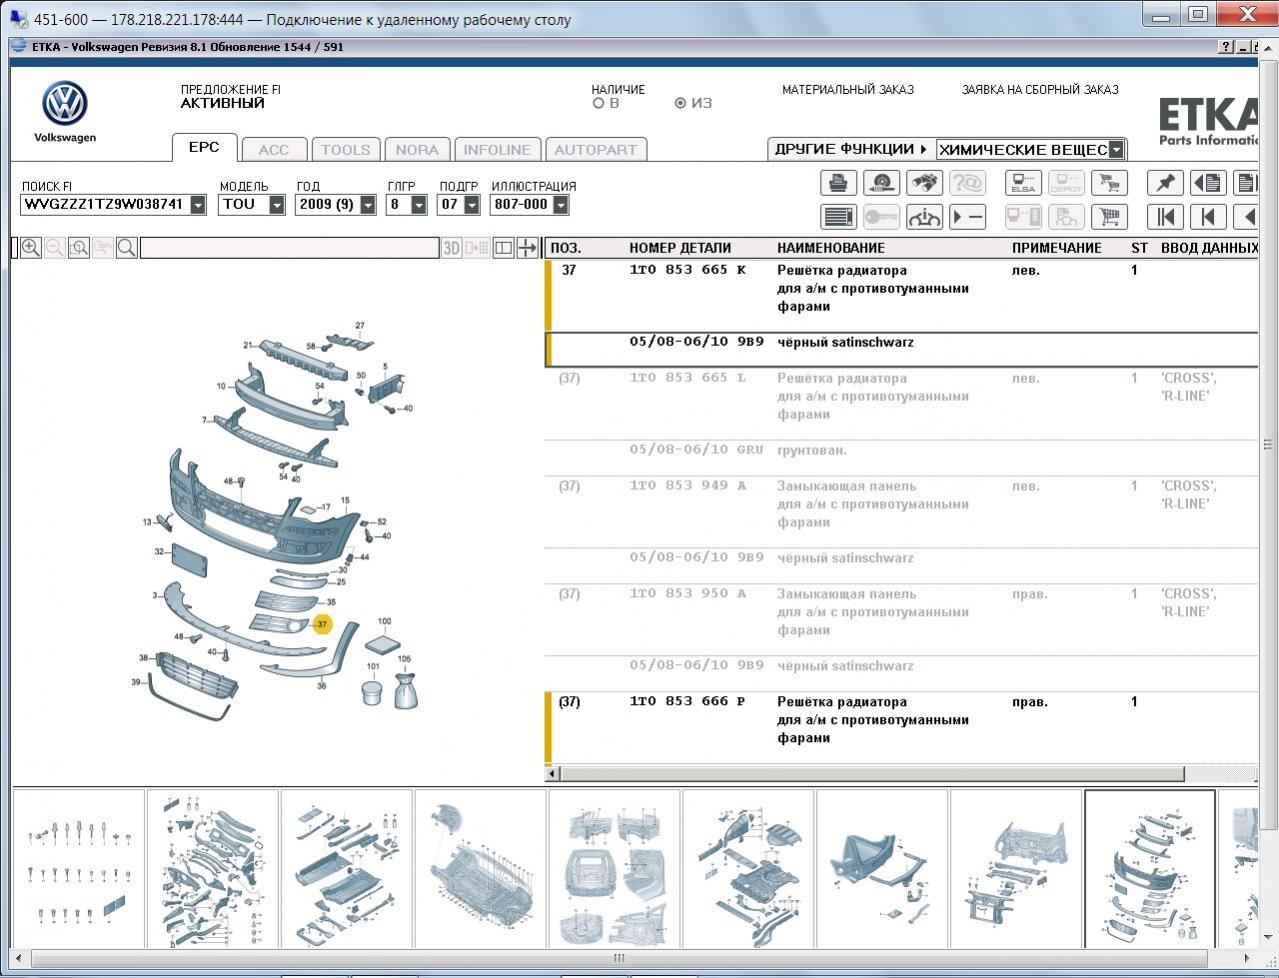Click МАТЕРИАЛЬНЫЙ ЗАКАЗ link

[848, 89]
